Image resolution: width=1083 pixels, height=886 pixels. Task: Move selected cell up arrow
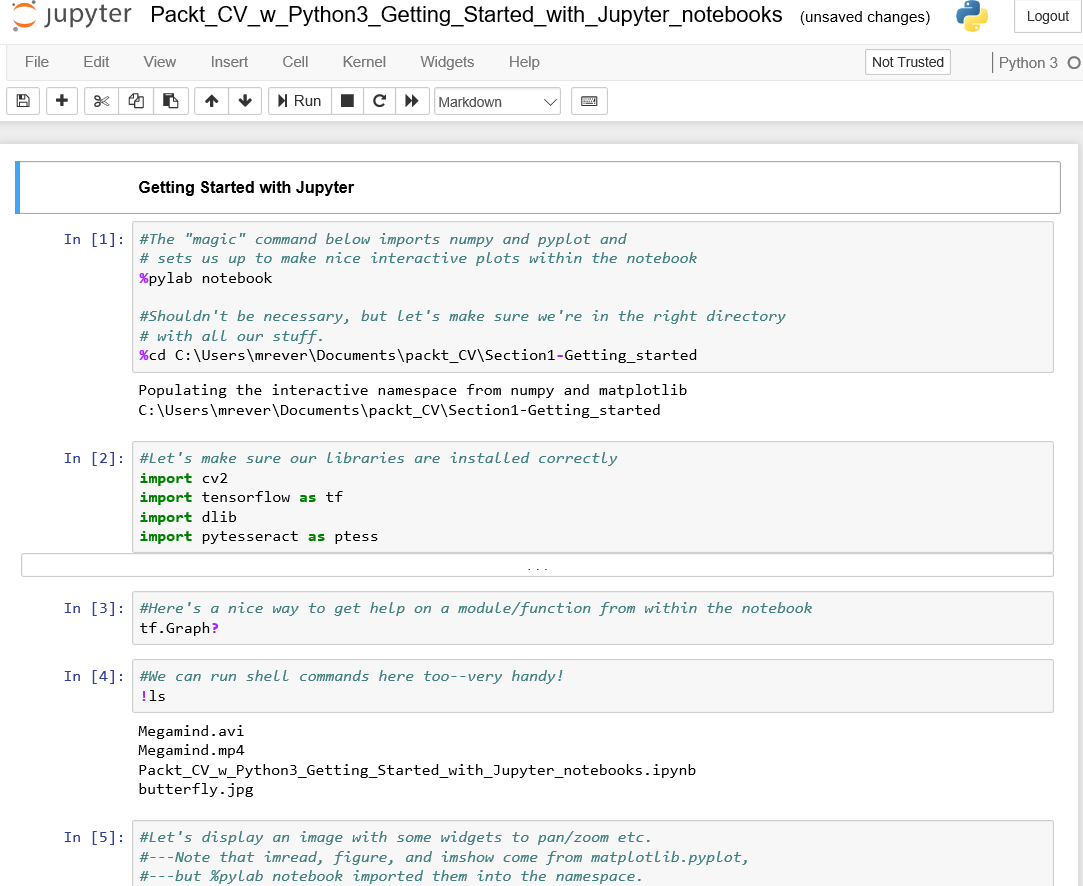pos(211,101)
